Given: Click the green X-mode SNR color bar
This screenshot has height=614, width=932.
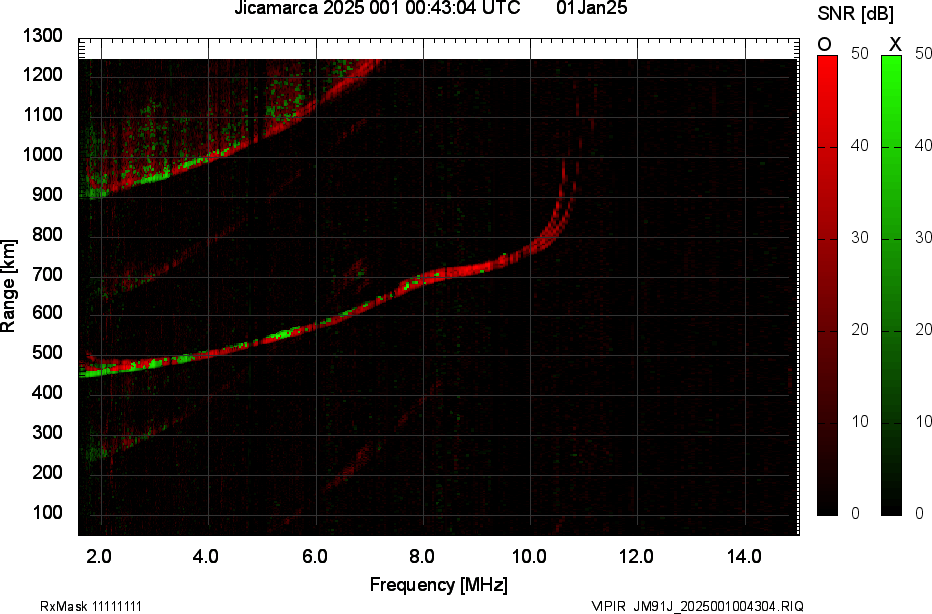Looking at the screenshot, I should (x=891, y=285).
